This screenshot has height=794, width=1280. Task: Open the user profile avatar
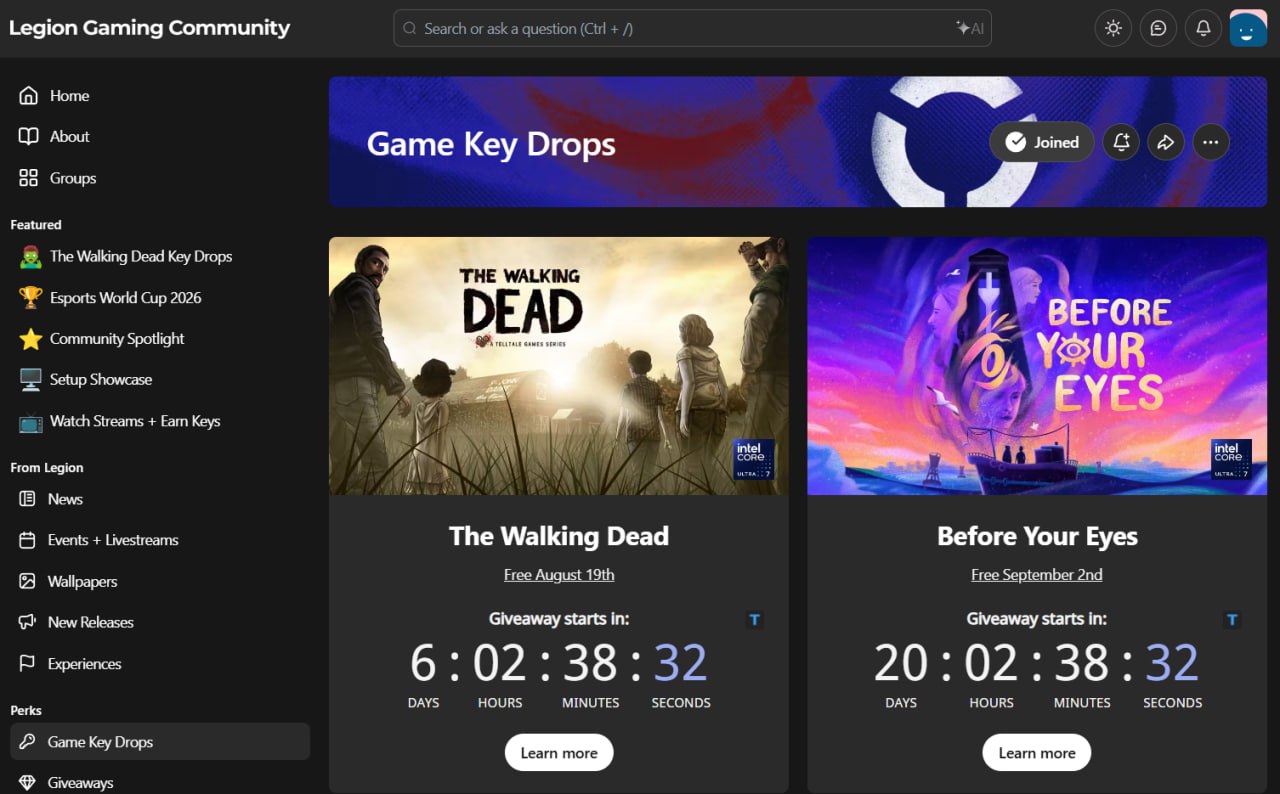pyautogui.click(x=1248, y=28)
